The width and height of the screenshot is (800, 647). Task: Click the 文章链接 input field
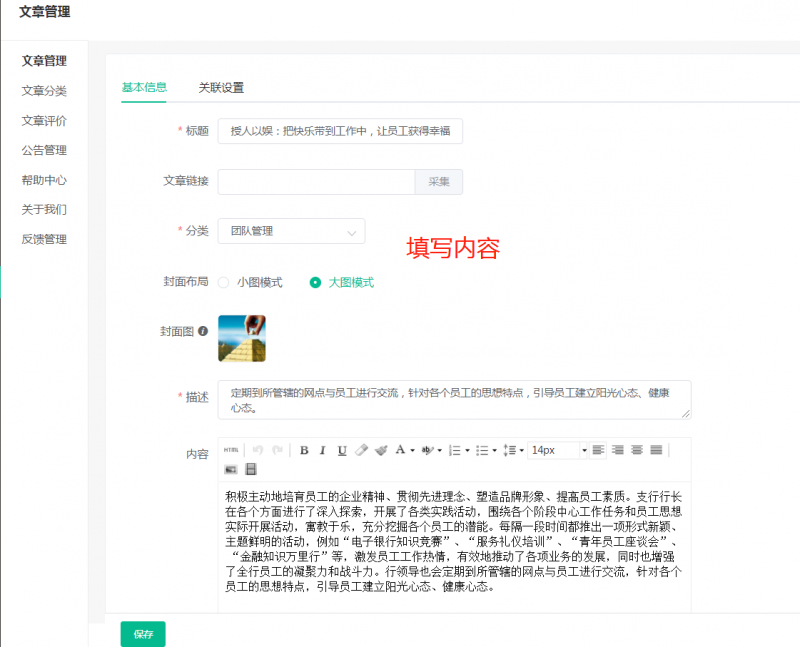pyautogui.click(x=316, y=182)
